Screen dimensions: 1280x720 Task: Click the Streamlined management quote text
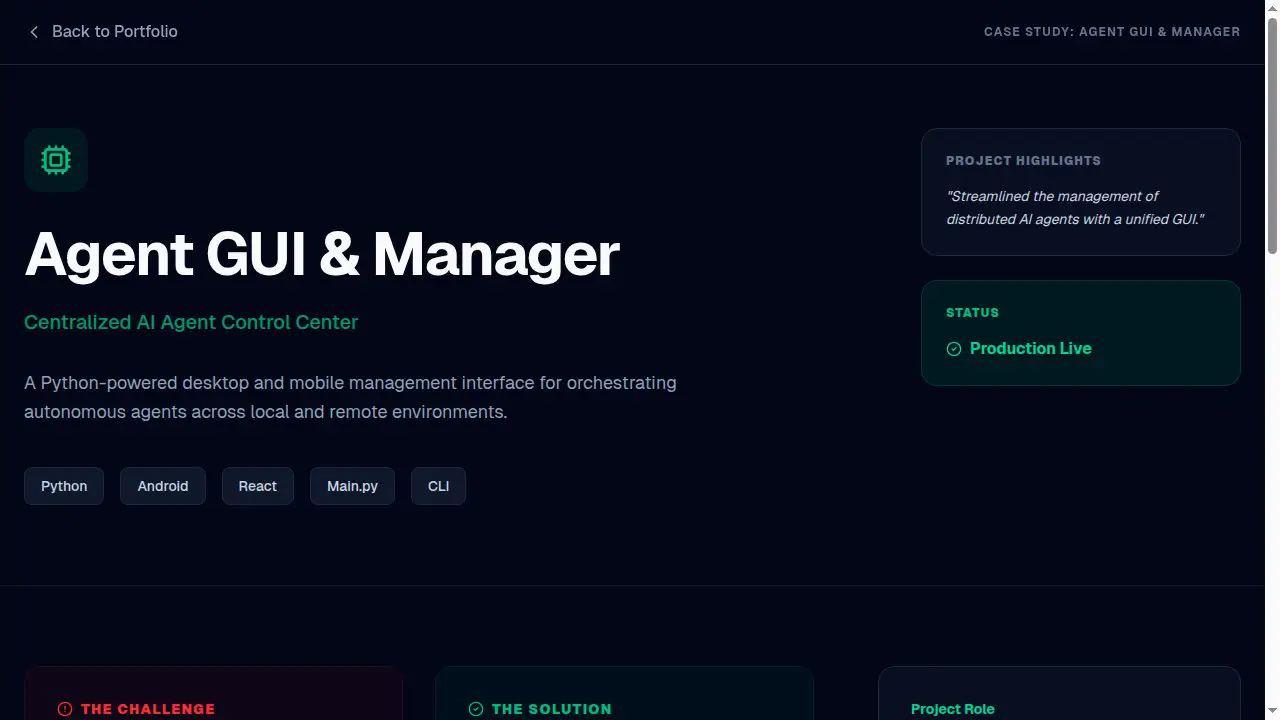pyautogui.click(x=1075, y=208)
